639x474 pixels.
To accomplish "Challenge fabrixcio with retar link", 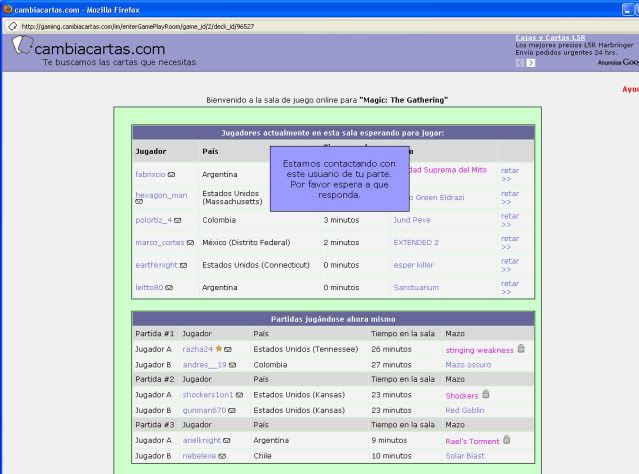I will coord(509,174).
